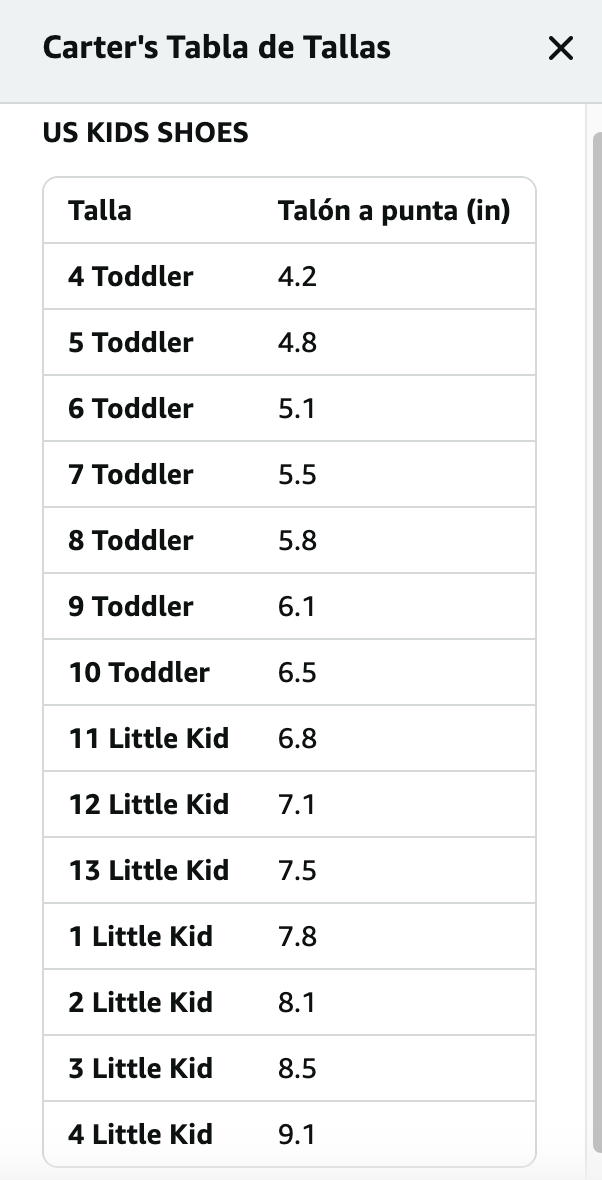Screen dimensions: 602x1180
Task: Click the 2 Little Kid size label
Action: coord(141,1003)
